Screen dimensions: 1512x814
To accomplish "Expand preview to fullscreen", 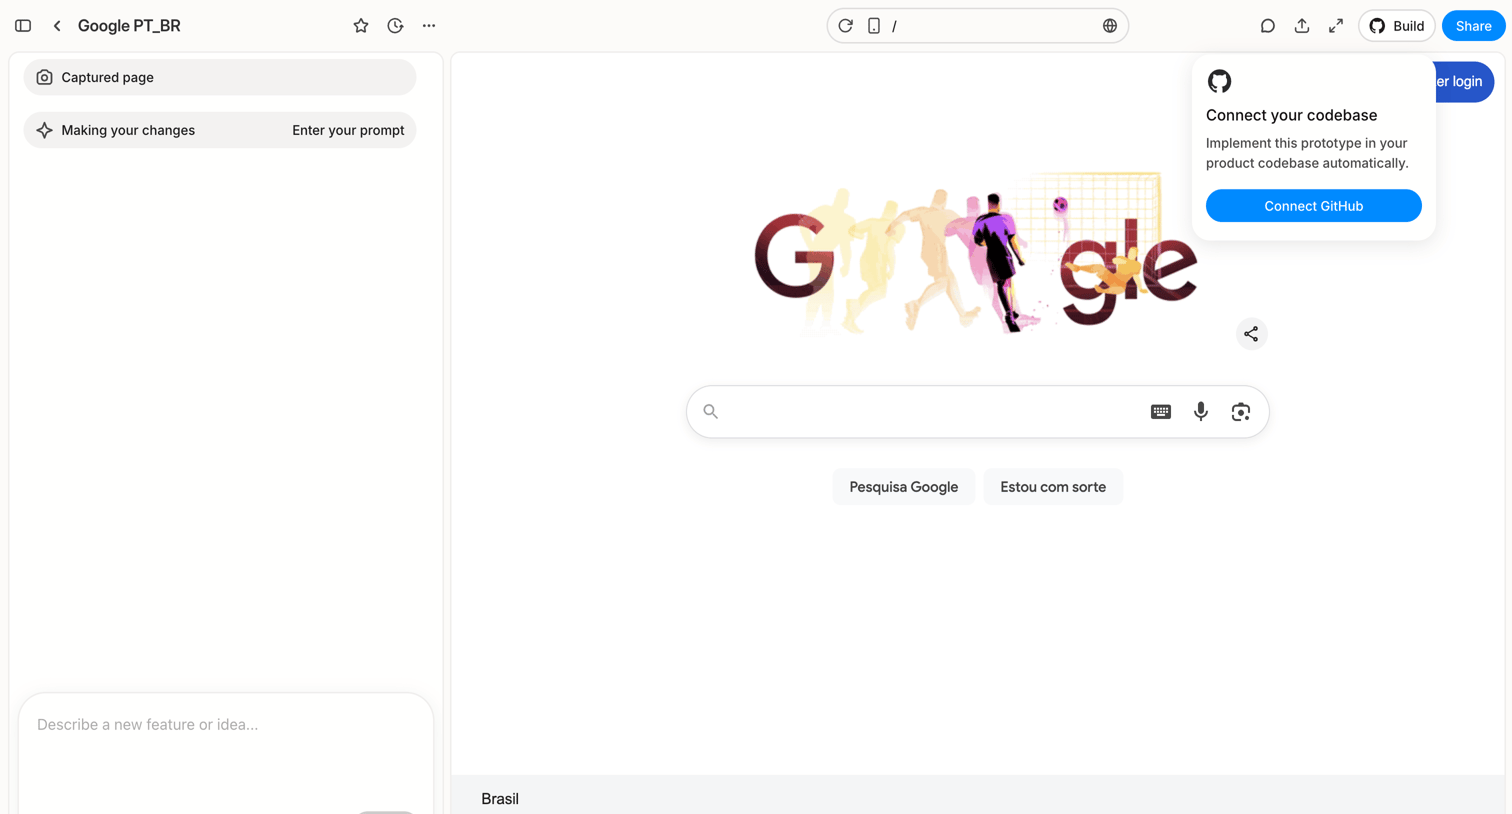I will tap(1336, 26).
